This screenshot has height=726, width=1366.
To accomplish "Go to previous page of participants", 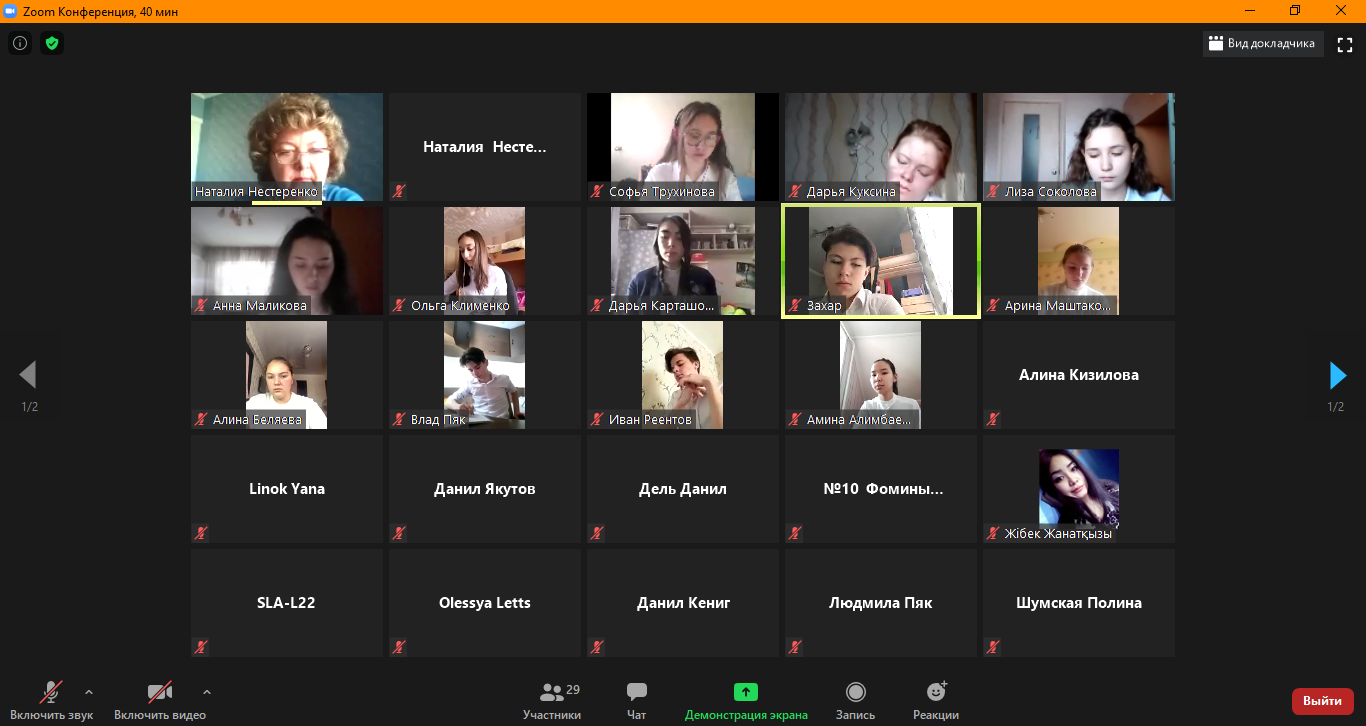I will coord(28,375).
